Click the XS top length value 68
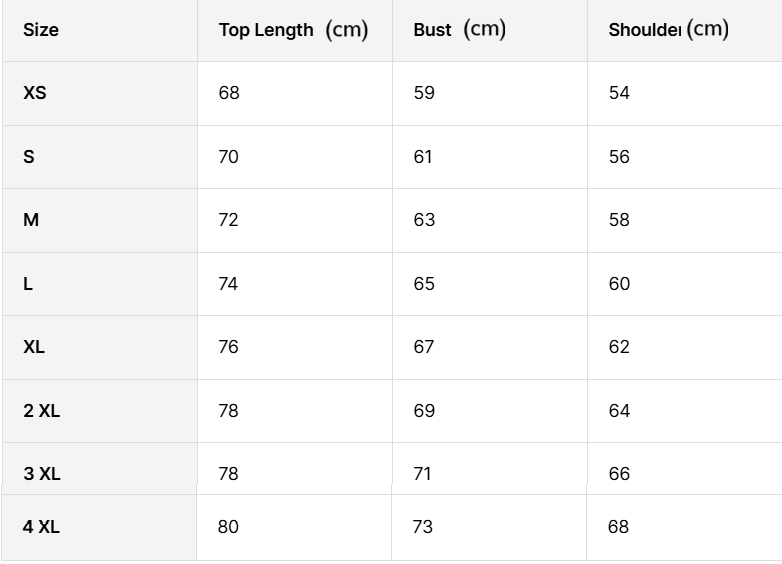This screenshot has height=564, width=782. 229,93
